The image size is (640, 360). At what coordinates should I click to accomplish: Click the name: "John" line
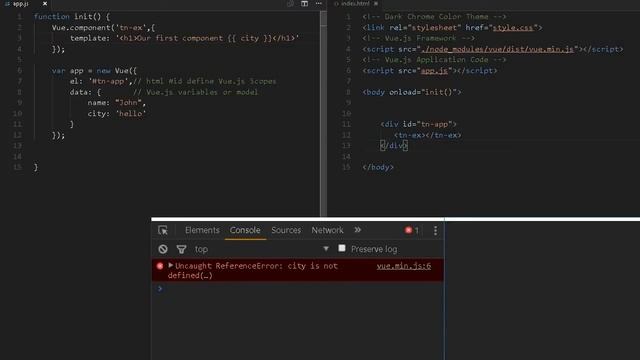(x=116, y=103)
